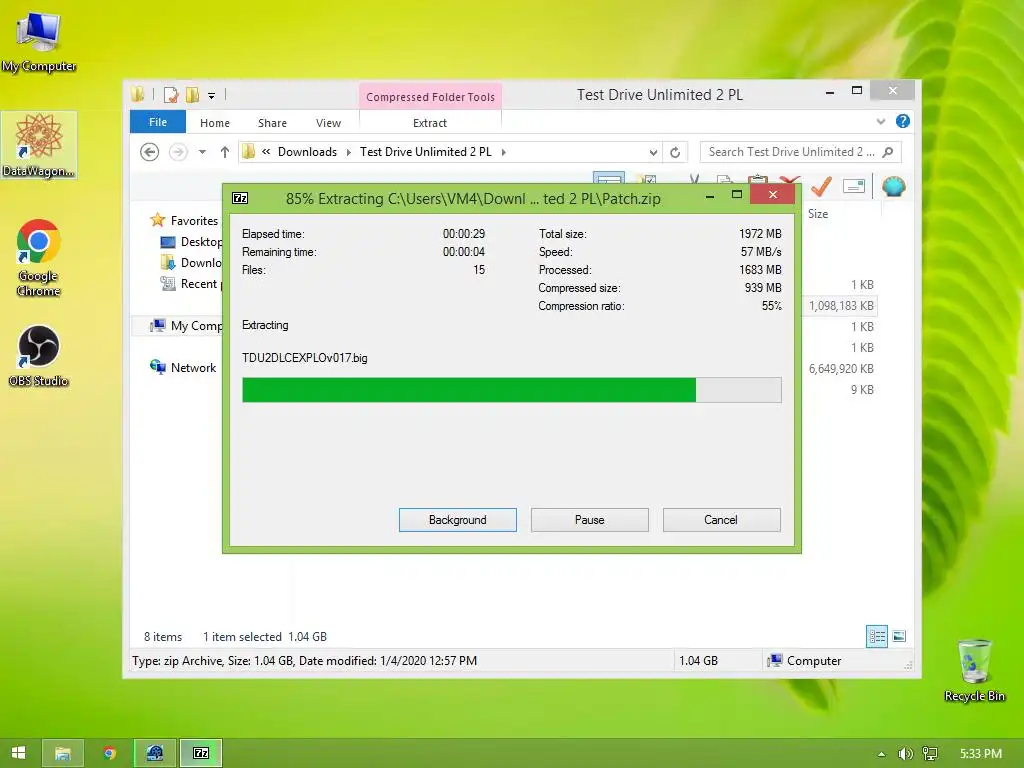The width and height of the screenshot is (1024, 768).
Task: Select My Computer in navigation pane
Action: pyautogui.click(x=186, y=325)
